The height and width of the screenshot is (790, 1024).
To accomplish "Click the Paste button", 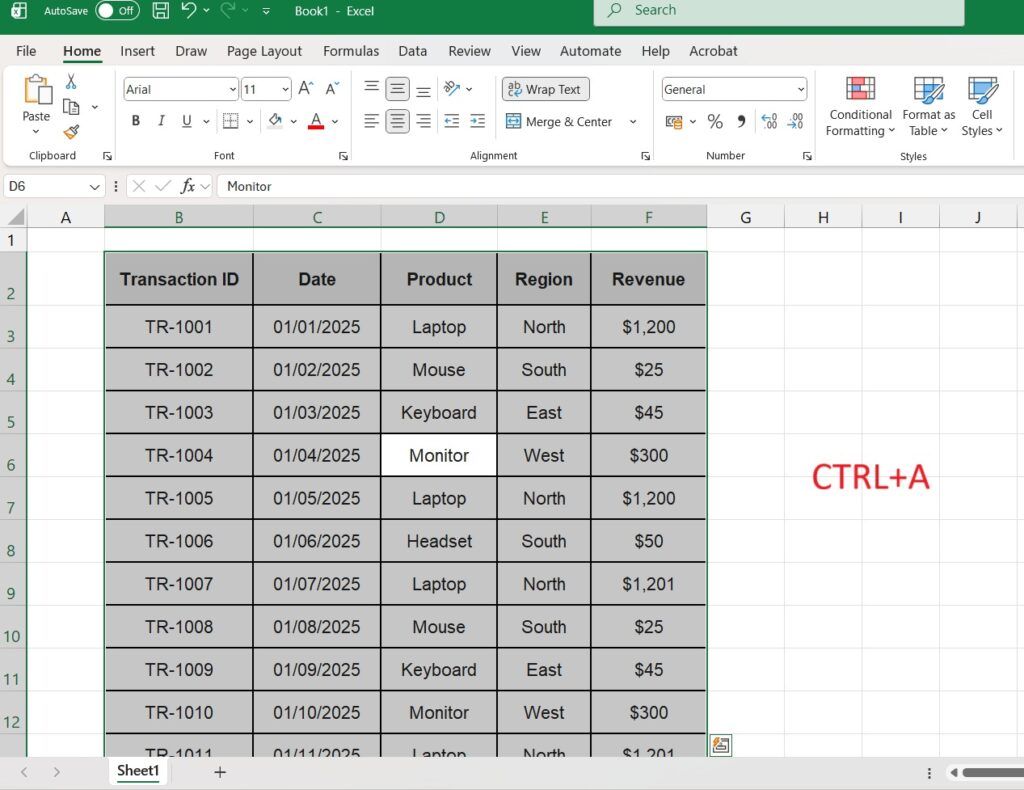I will [x=36, y=100].
